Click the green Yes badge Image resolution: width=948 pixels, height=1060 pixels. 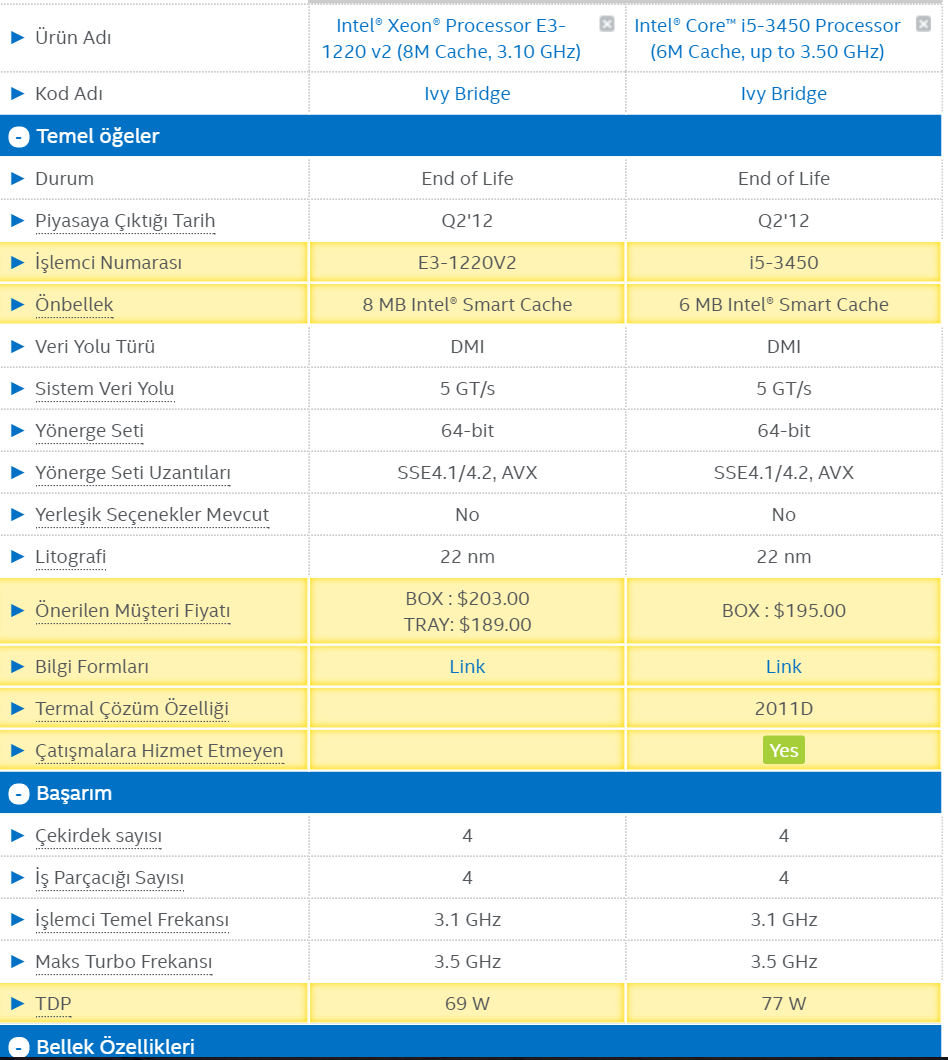tap(784, 750)
